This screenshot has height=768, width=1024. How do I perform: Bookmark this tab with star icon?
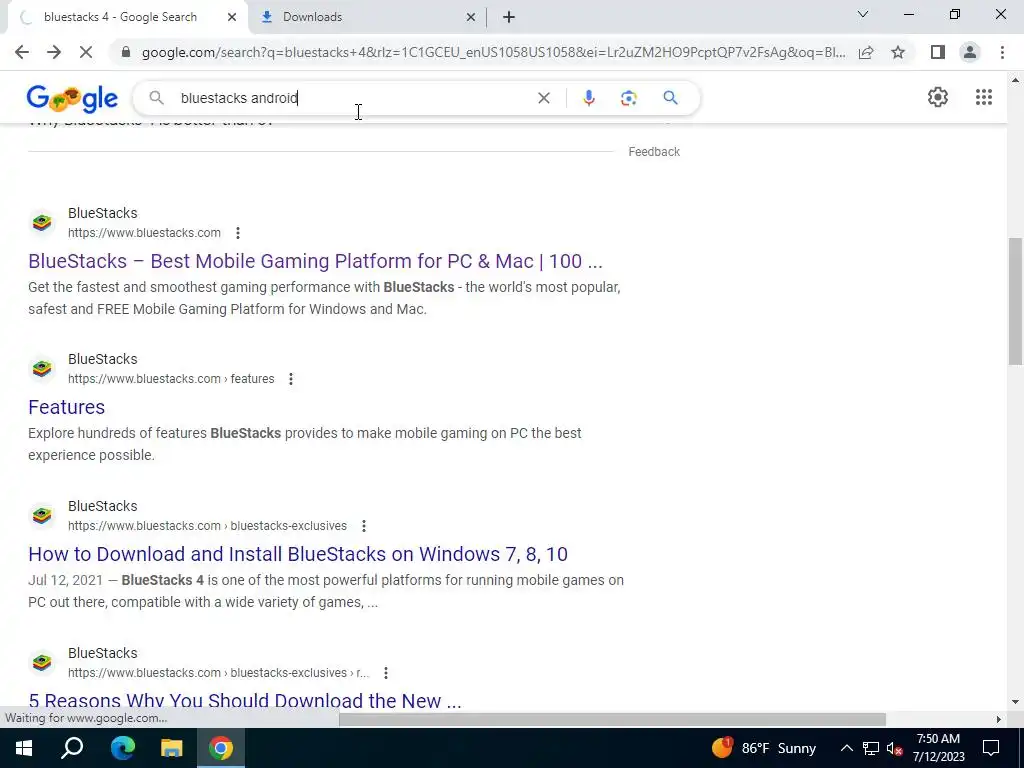898,52
